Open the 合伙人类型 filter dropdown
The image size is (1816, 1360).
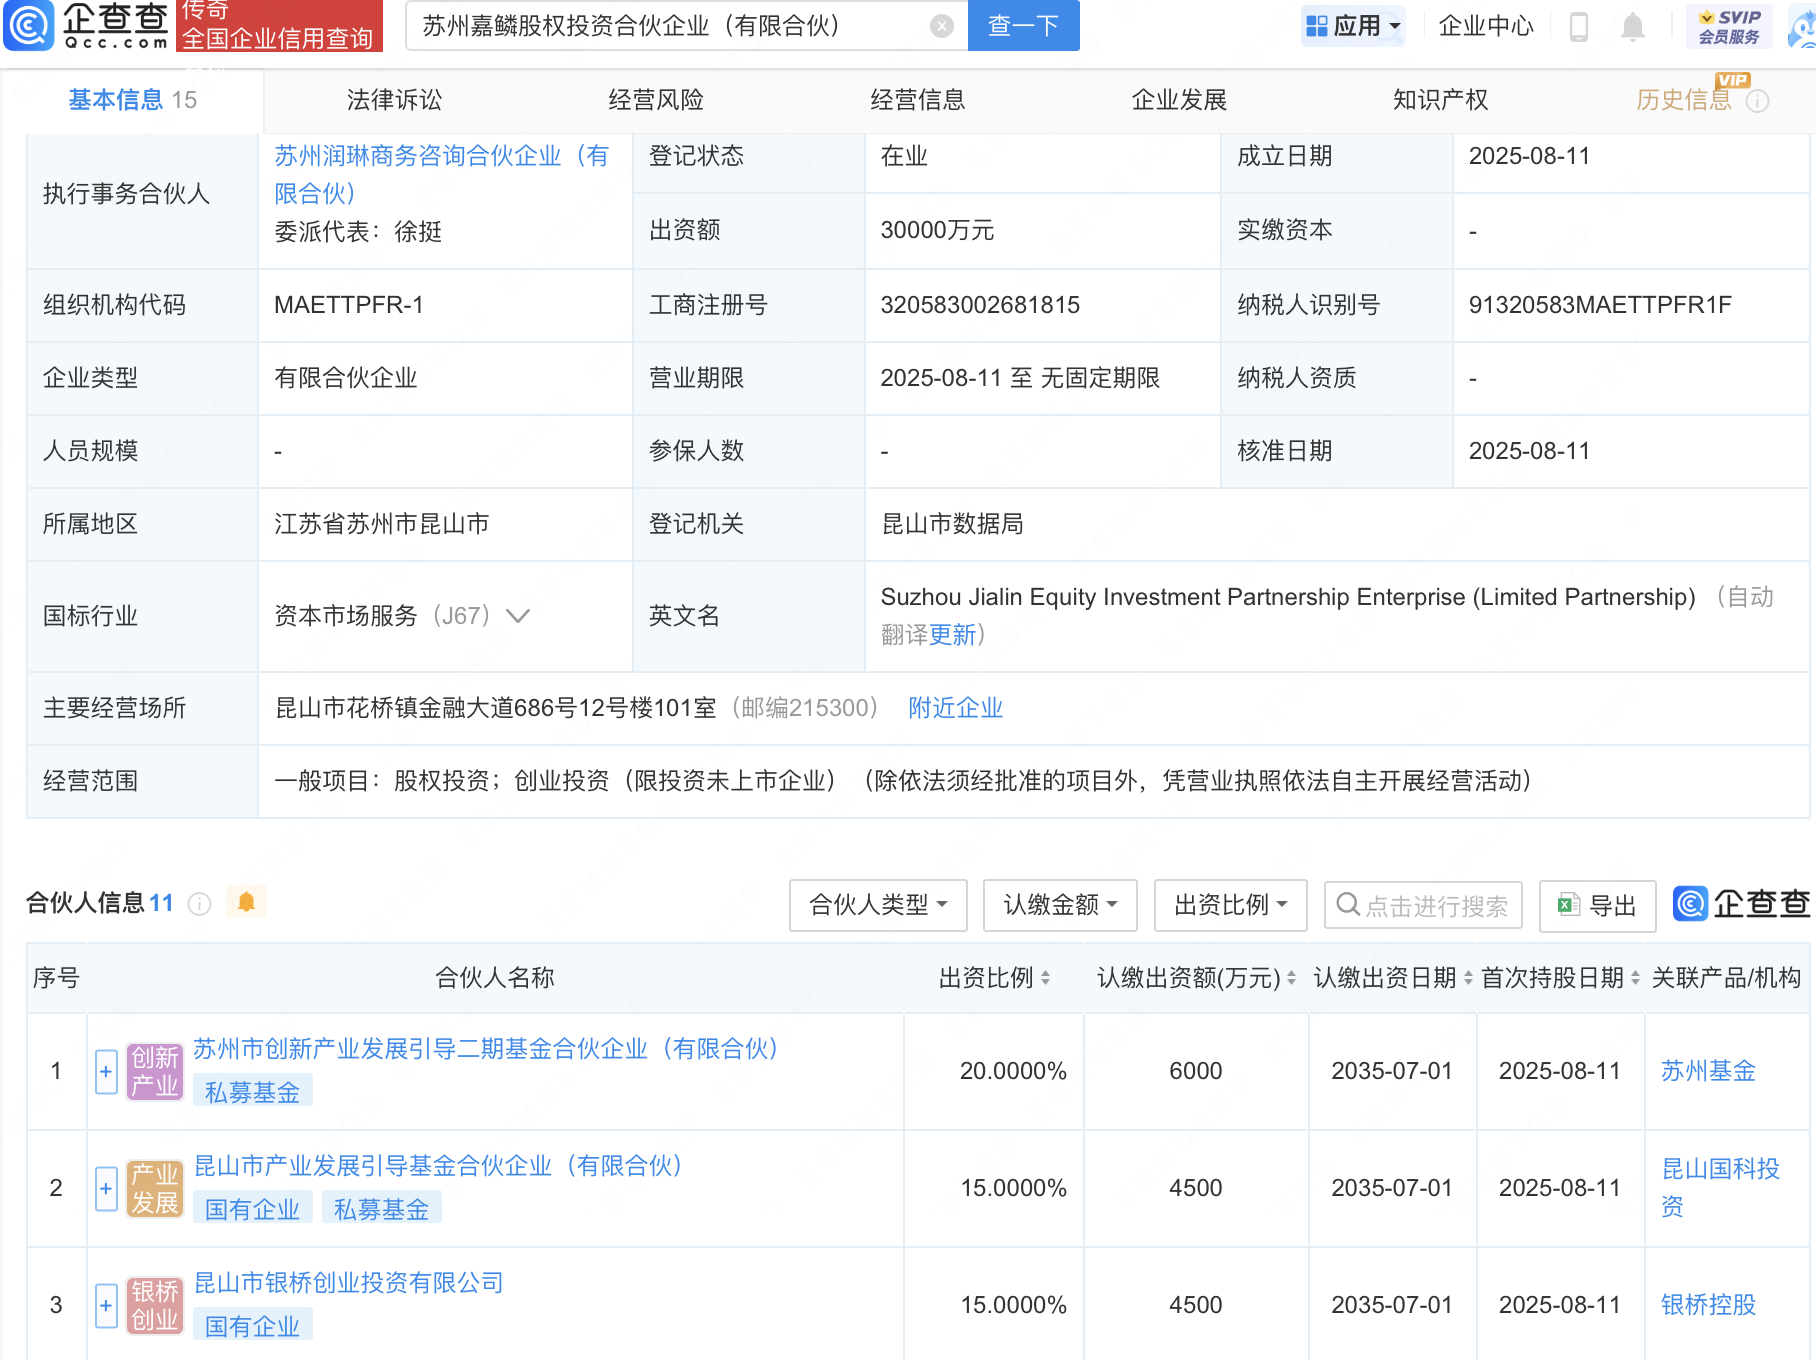pos(877,906)
